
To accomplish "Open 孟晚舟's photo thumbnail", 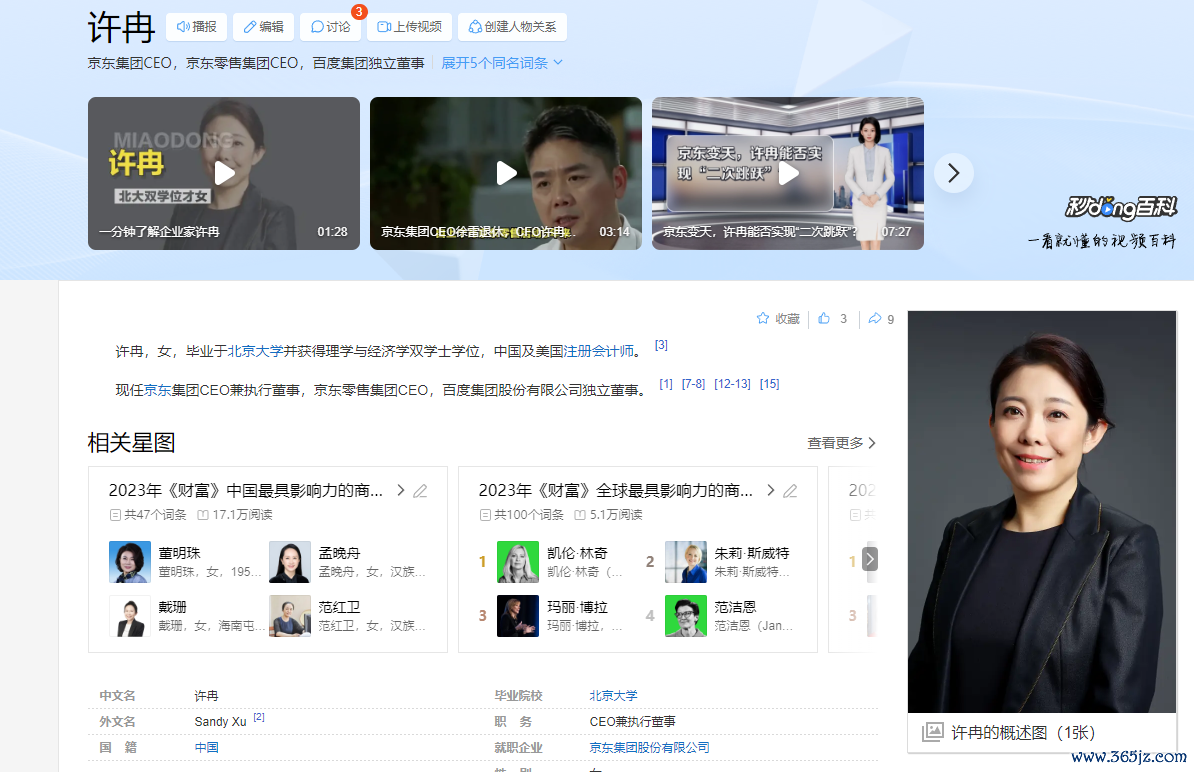I will 290,562.
